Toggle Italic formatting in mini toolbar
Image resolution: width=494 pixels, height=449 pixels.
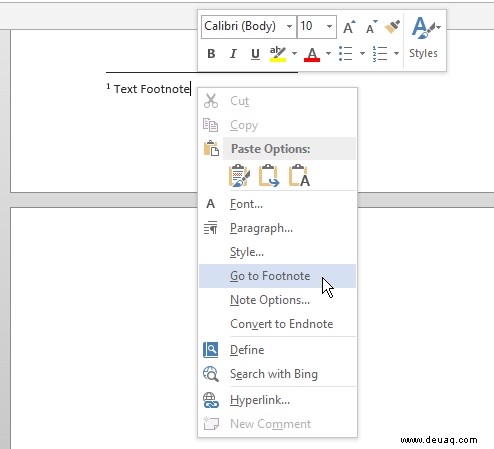[233, 54]
